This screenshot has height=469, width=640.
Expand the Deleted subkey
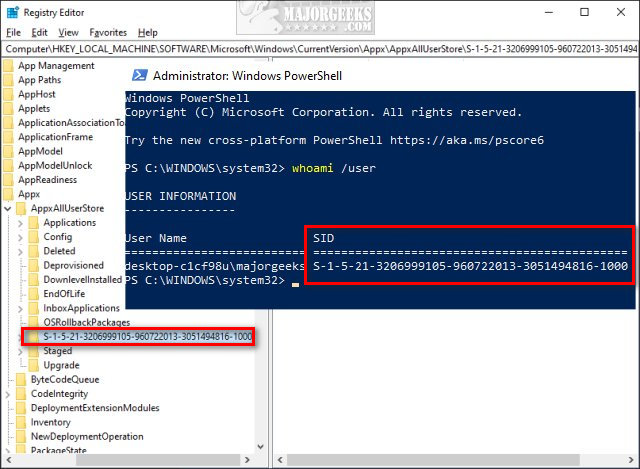tap(20, 252)
